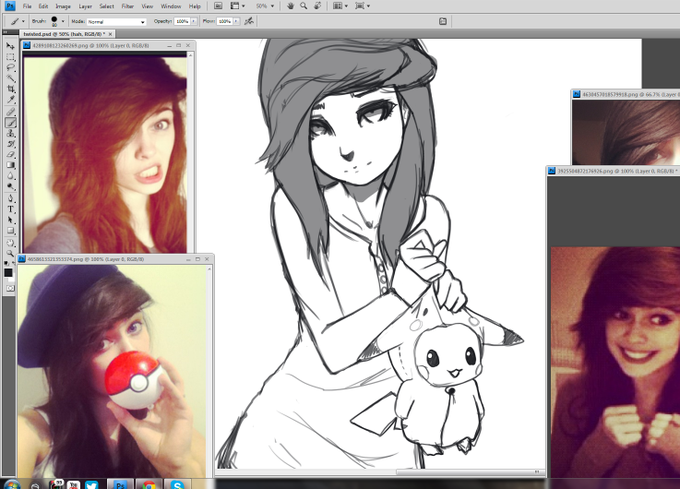Select the Lasso tool
Screen dimensions: 680x489
point(10,68)
